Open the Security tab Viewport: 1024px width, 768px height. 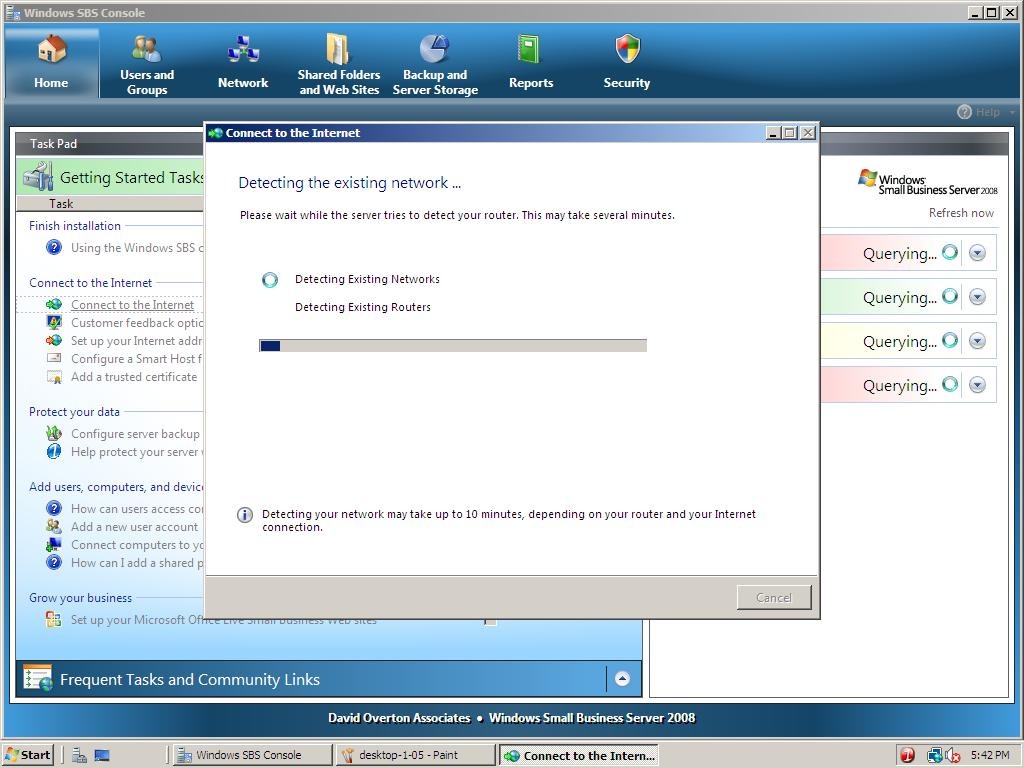click(x=627, y=63)
